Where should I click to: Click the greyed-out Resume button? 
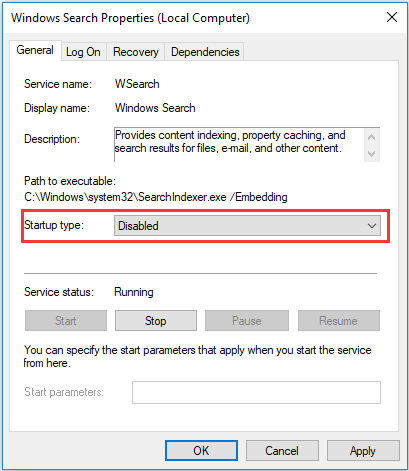tap(339, 321)
